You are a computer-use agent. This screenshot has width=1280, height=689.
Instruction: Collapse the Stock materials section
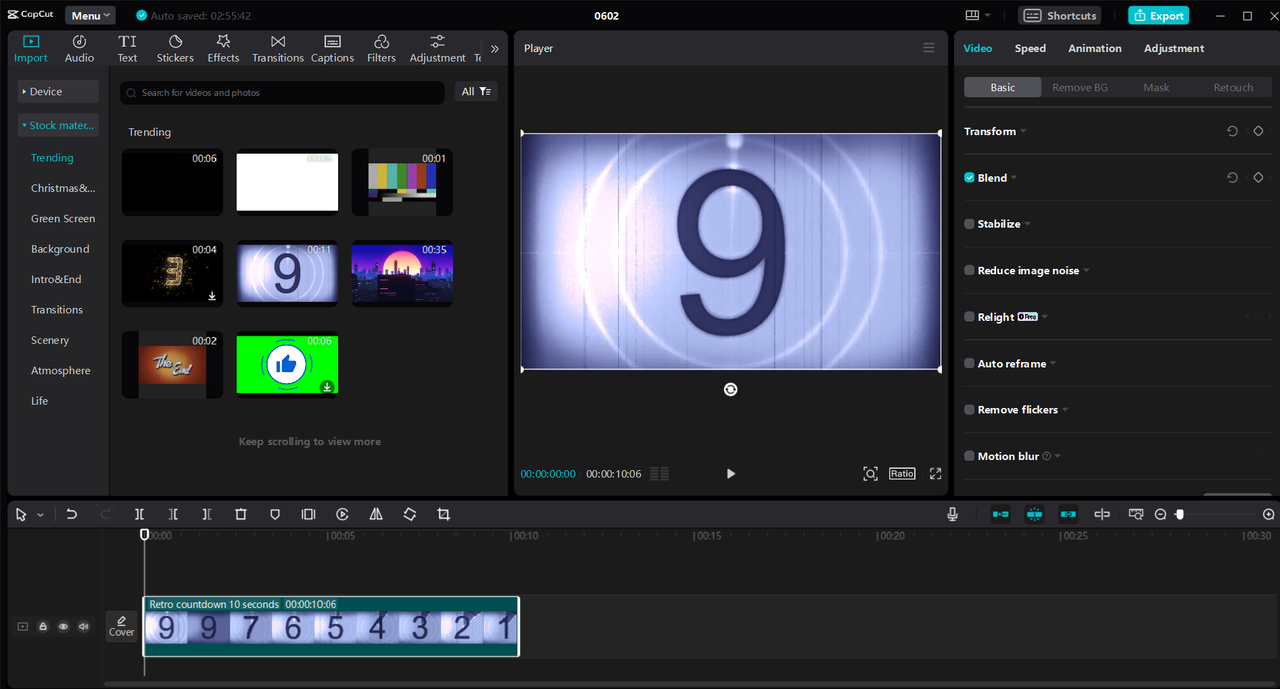[58, 125]
